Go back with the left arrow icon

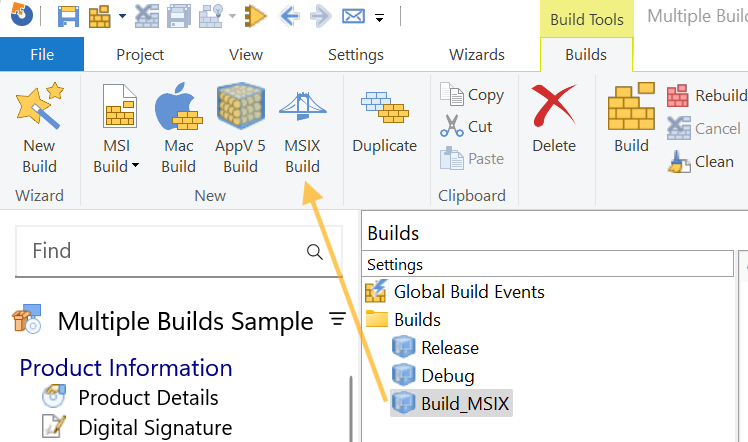tap(290, 17)
